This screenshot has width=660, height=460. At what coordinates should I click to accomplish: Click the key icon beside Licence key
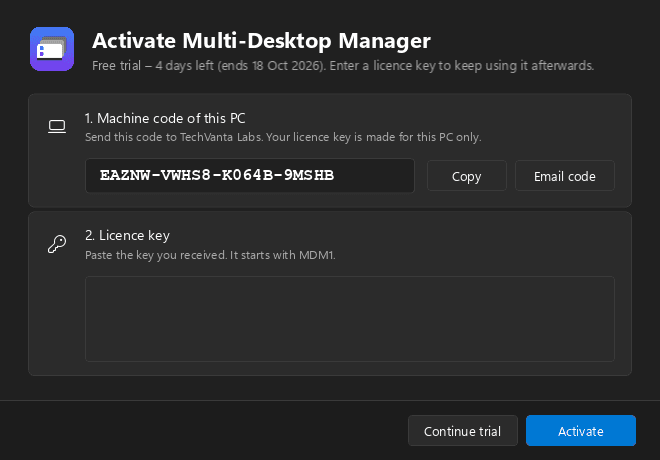tap(57, 244)
